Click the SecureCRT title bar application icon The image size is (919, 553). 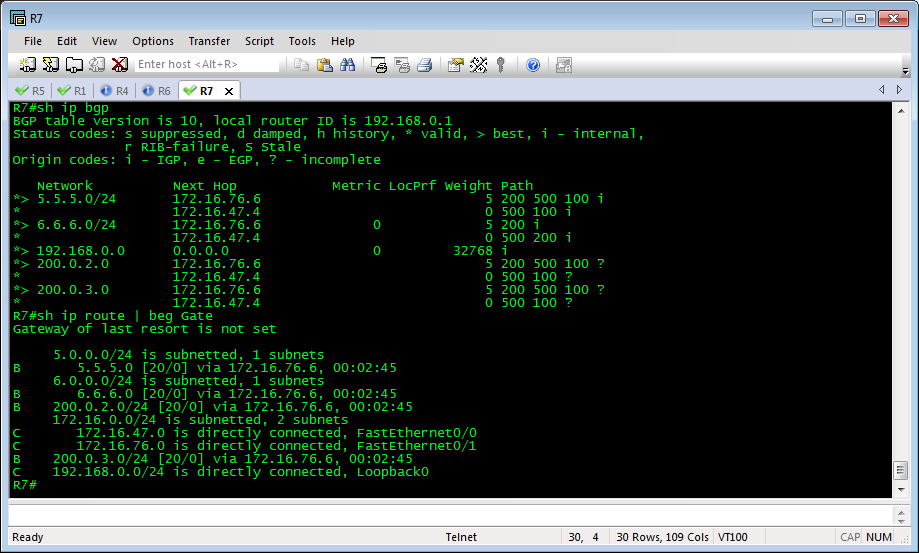click(18, 18)
